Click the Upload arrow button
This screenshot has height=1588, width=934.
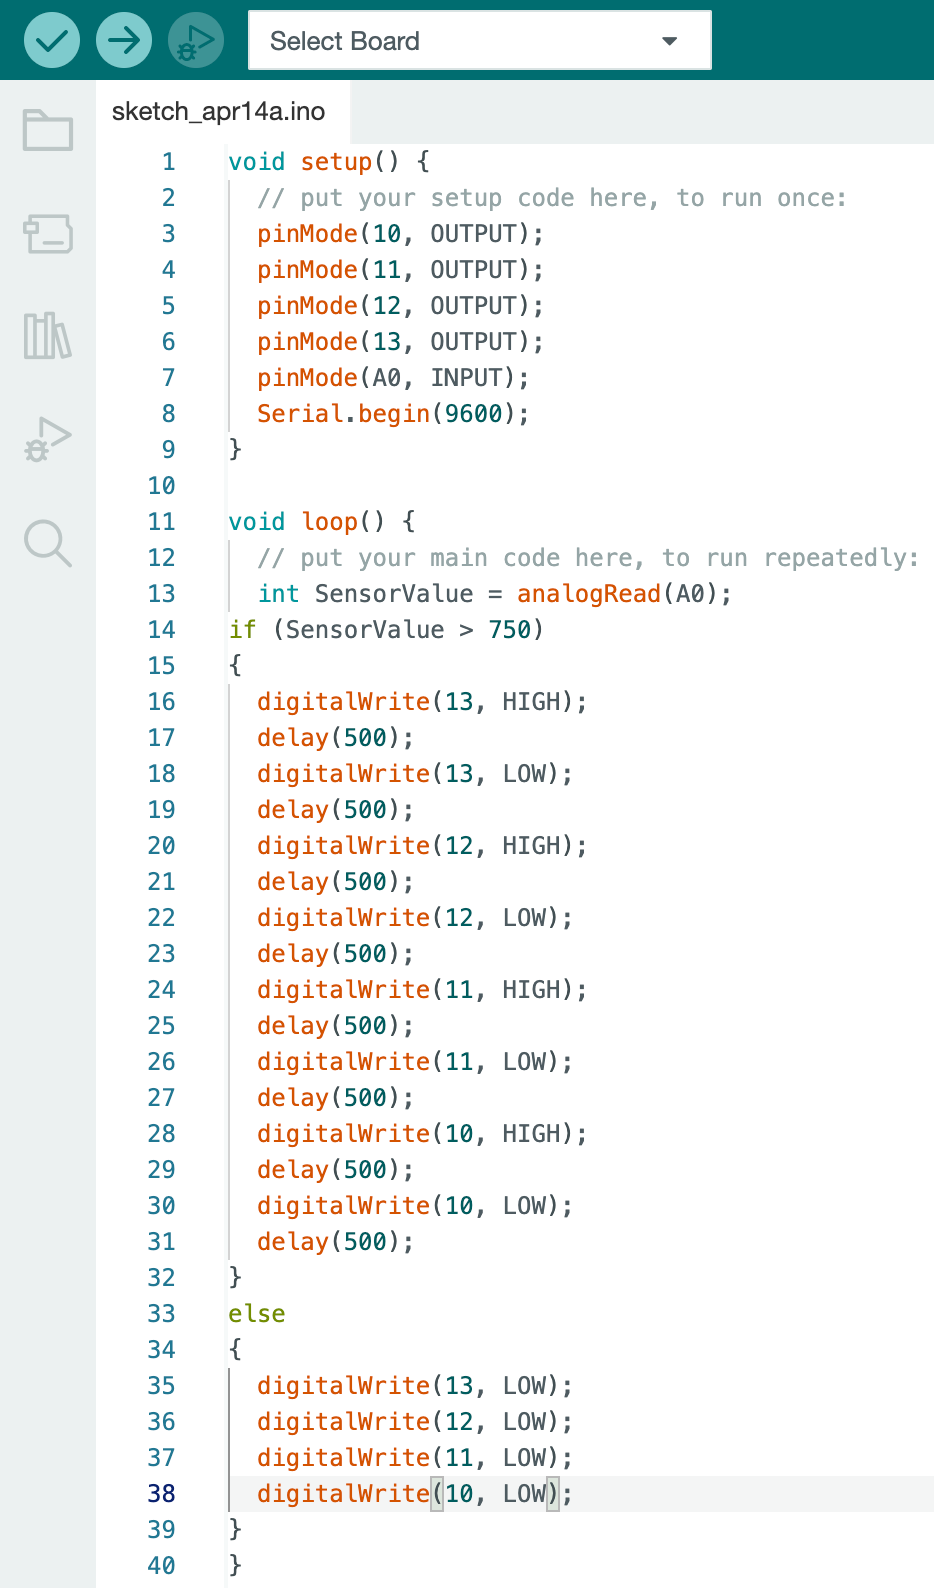click(x=124, y=41)
